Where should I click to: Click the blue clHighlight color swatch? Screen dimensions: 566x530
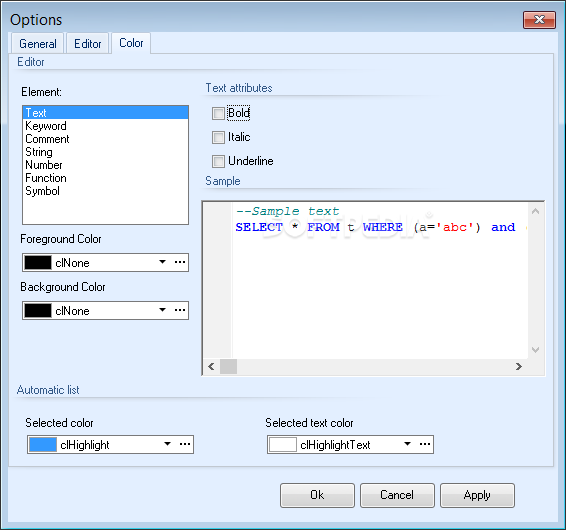pos(43,444)
